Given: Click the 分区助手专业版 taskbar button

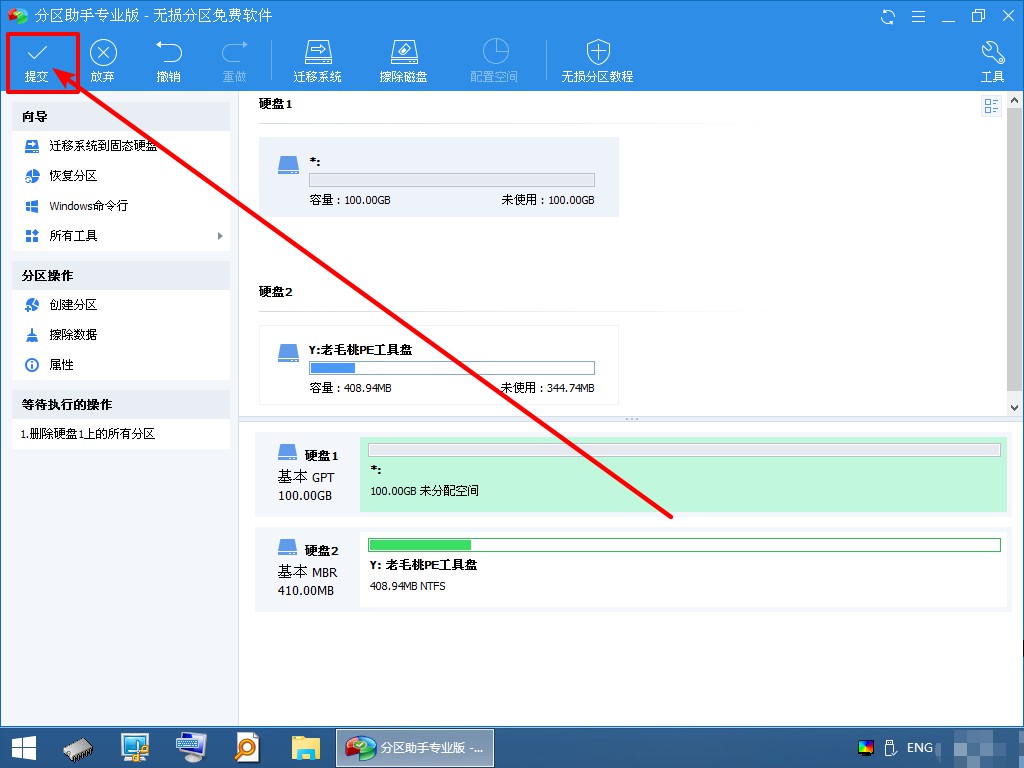Looking at the screenshot, I should tap(415, 748).
